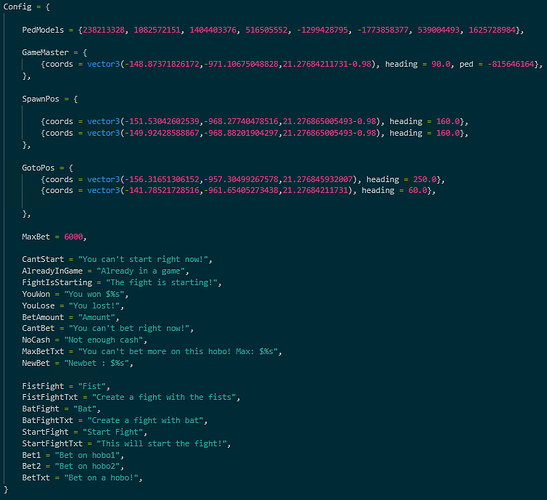Click string "Create a fight with the fists"
The height and width of the screenshot is (500, 547).
click(x=164, y=397)
